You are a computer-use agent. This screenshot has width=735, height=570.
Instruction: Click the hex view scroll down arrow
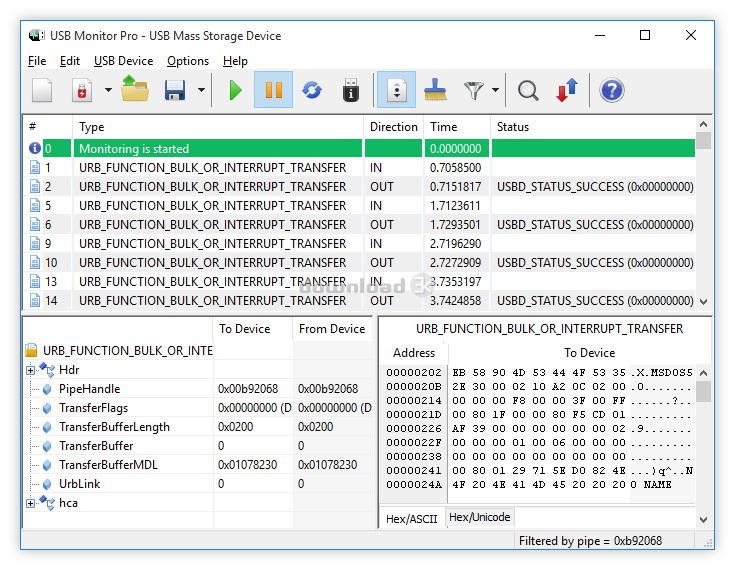tap(703, 519)
